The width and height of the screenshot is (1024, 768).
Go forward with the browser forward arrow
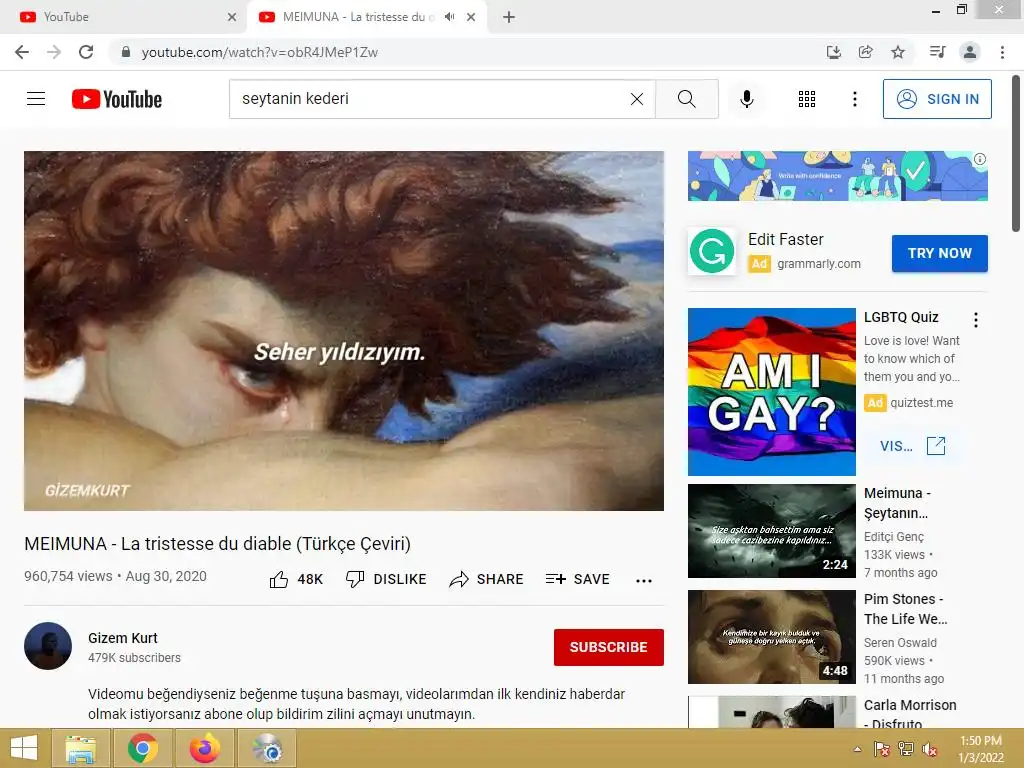[54, 52]
